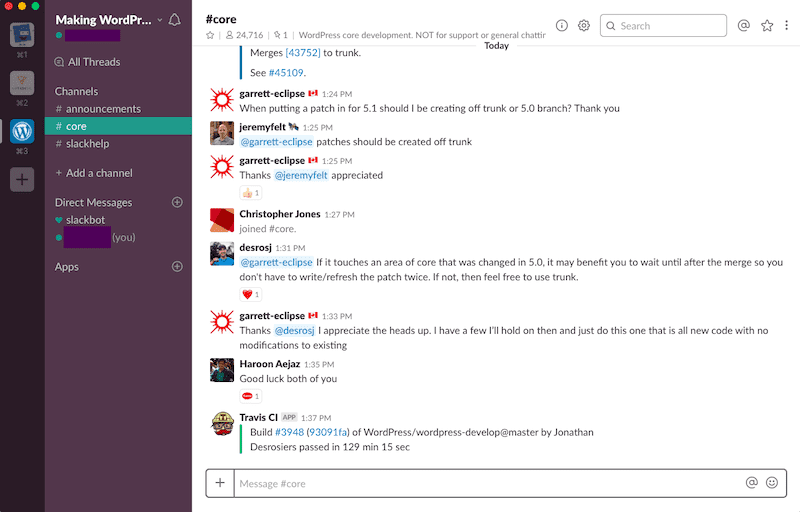Star the #core channel
Viewport: 800px width, 512px height.
coord(210,35)
